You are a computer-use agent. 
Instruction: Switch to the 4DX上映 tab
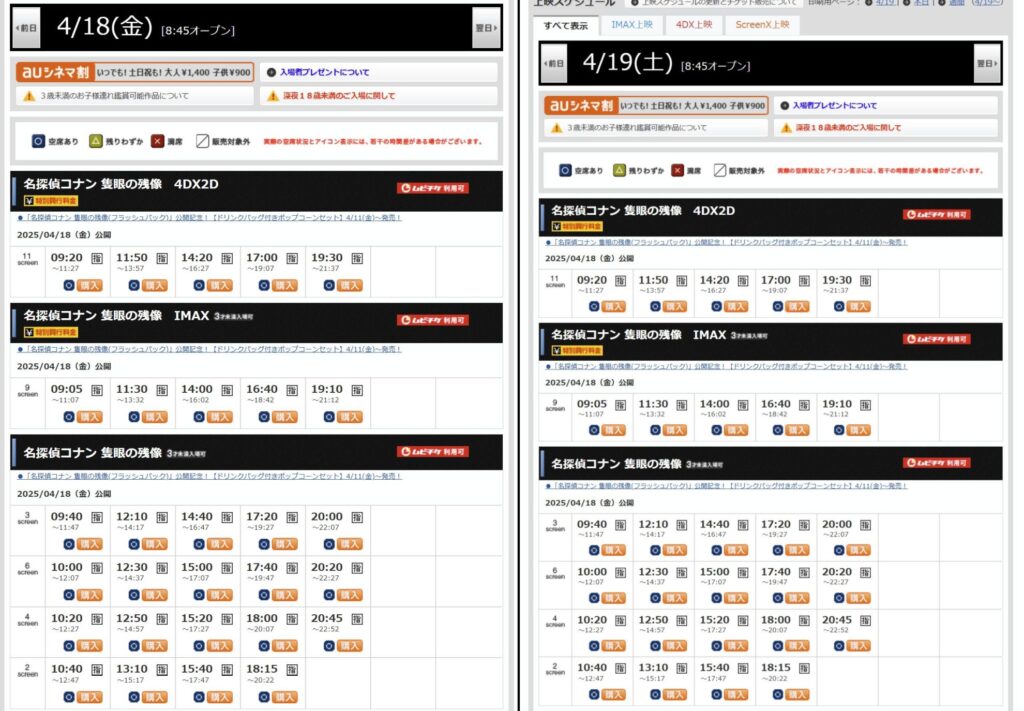pyautogui.click(x=694, y=25)
